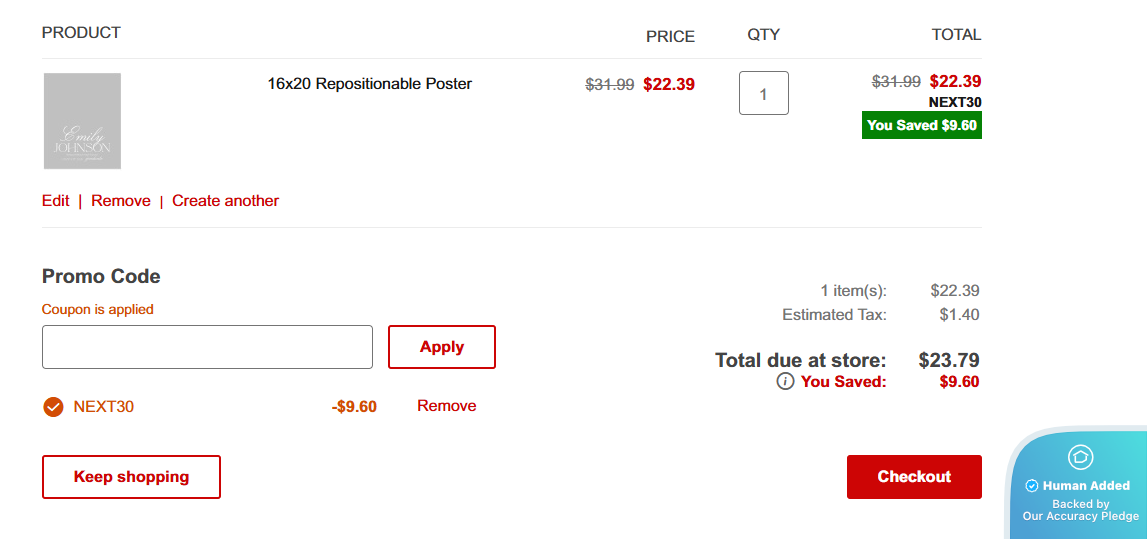This screenshot has height=539, width=1147.
Task: Click the orange checkmark icon next to NEXT30
Action: click(x=53, y=407)
